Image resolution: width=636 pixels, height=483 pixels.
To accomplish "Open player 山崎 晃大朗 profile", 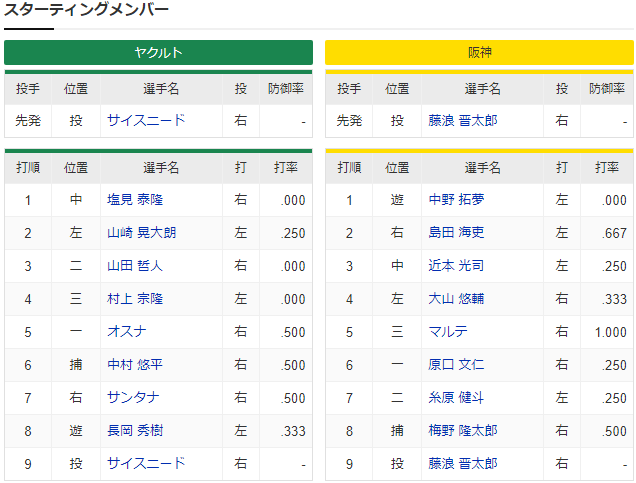I will pos(142,232).
